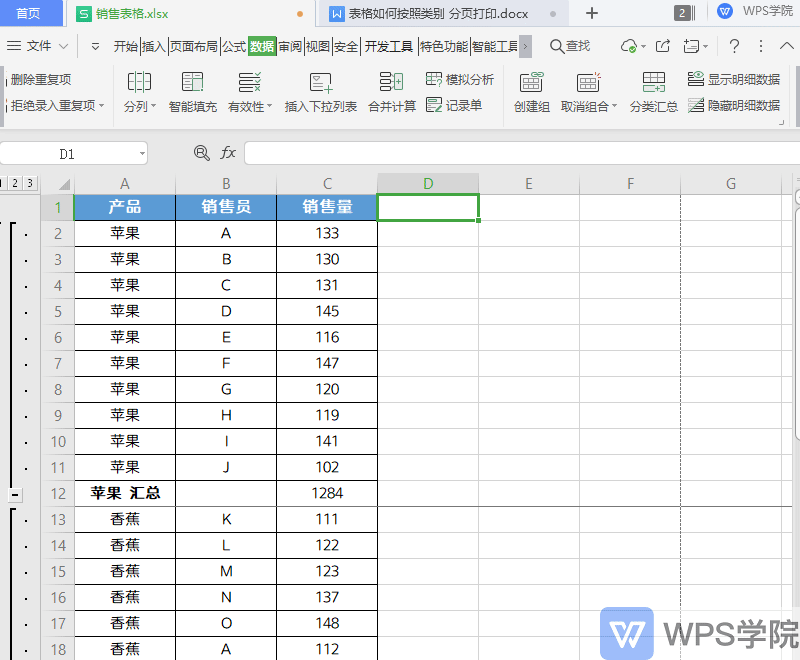Select cell containing 148

tap(327, 623)
